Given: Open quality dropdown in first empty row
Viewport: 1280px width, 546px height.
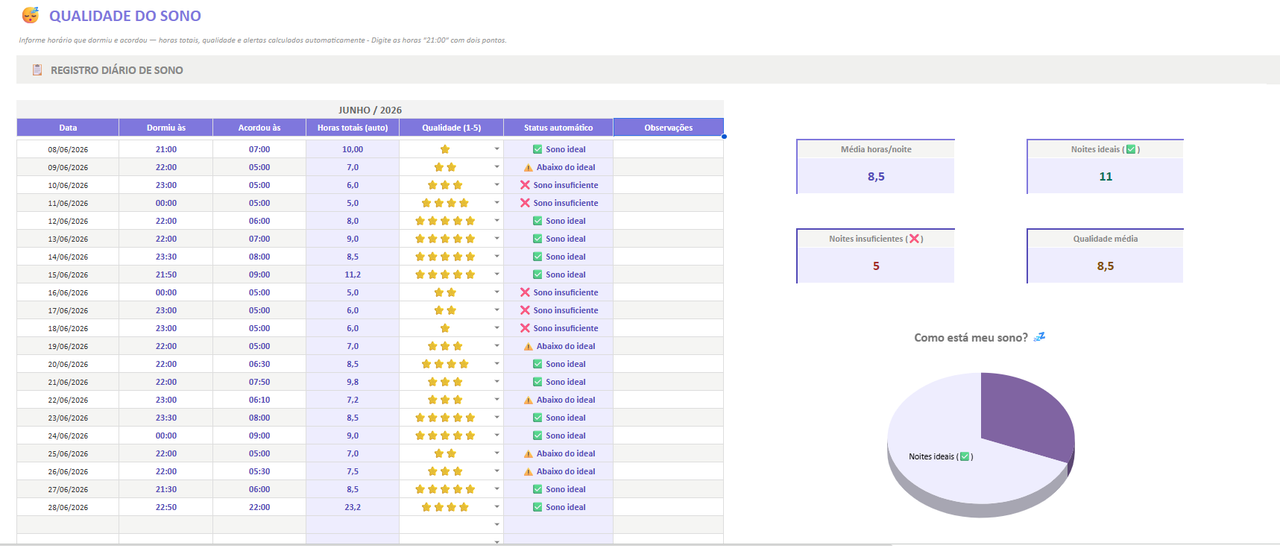Looking at the screenshot, I should 496,525.
